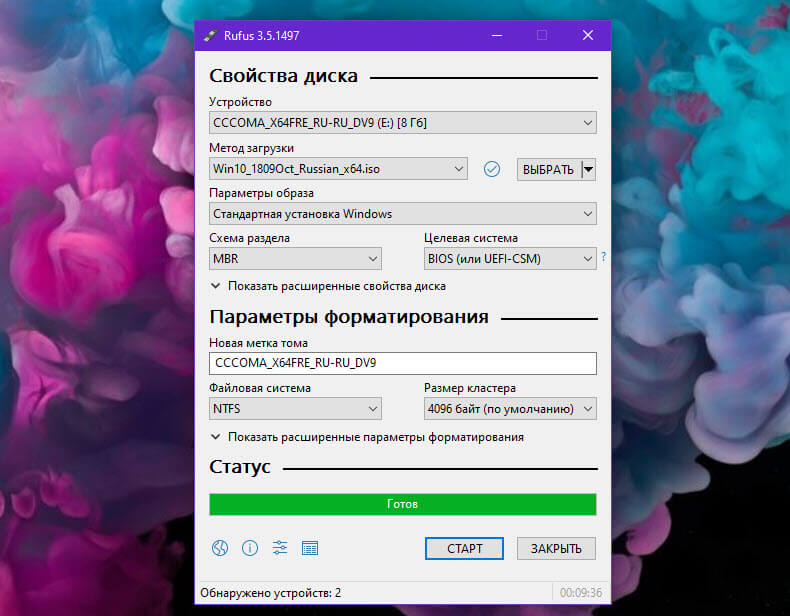Open the cluster size 4096 байт dropdown
790x616 pixels.
click(x=510, y=408)
